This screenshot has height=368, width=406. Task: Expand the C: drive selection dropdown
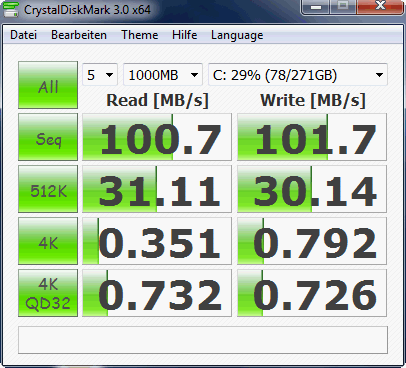pyautogui.click(x=298, y=75)
